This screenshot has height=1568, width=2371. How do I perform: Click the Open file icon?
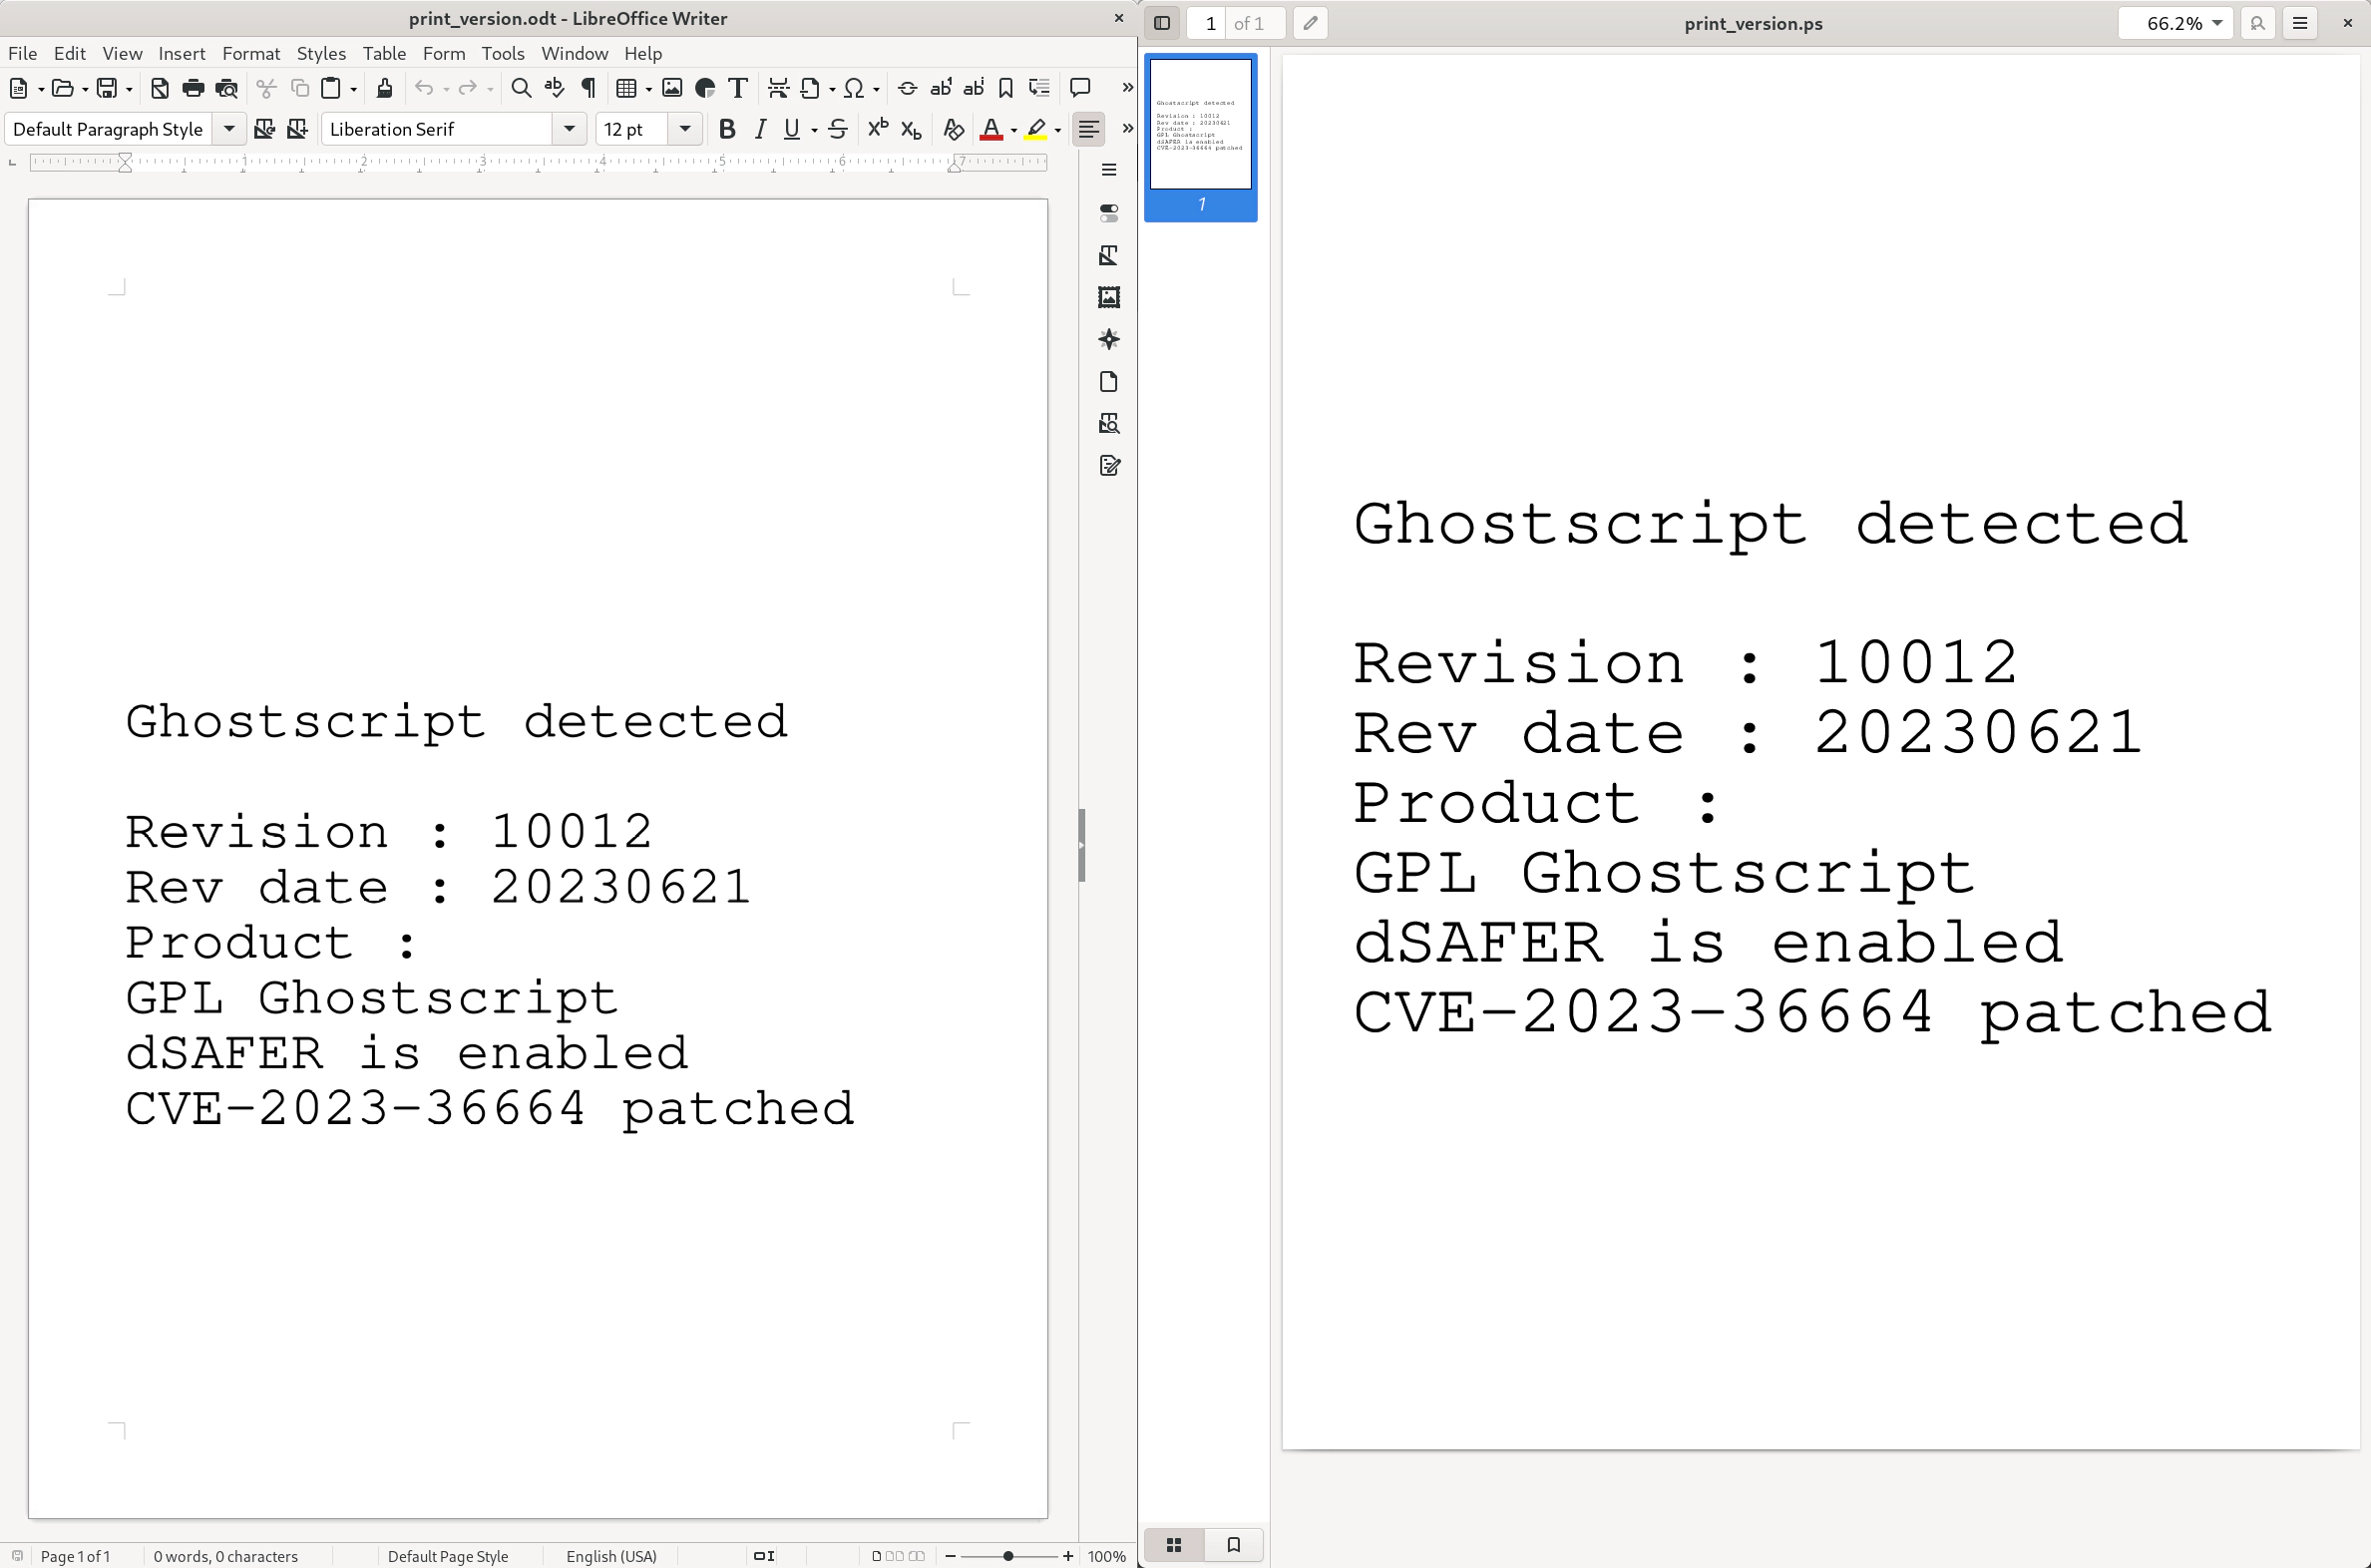[x=62, y=88]
